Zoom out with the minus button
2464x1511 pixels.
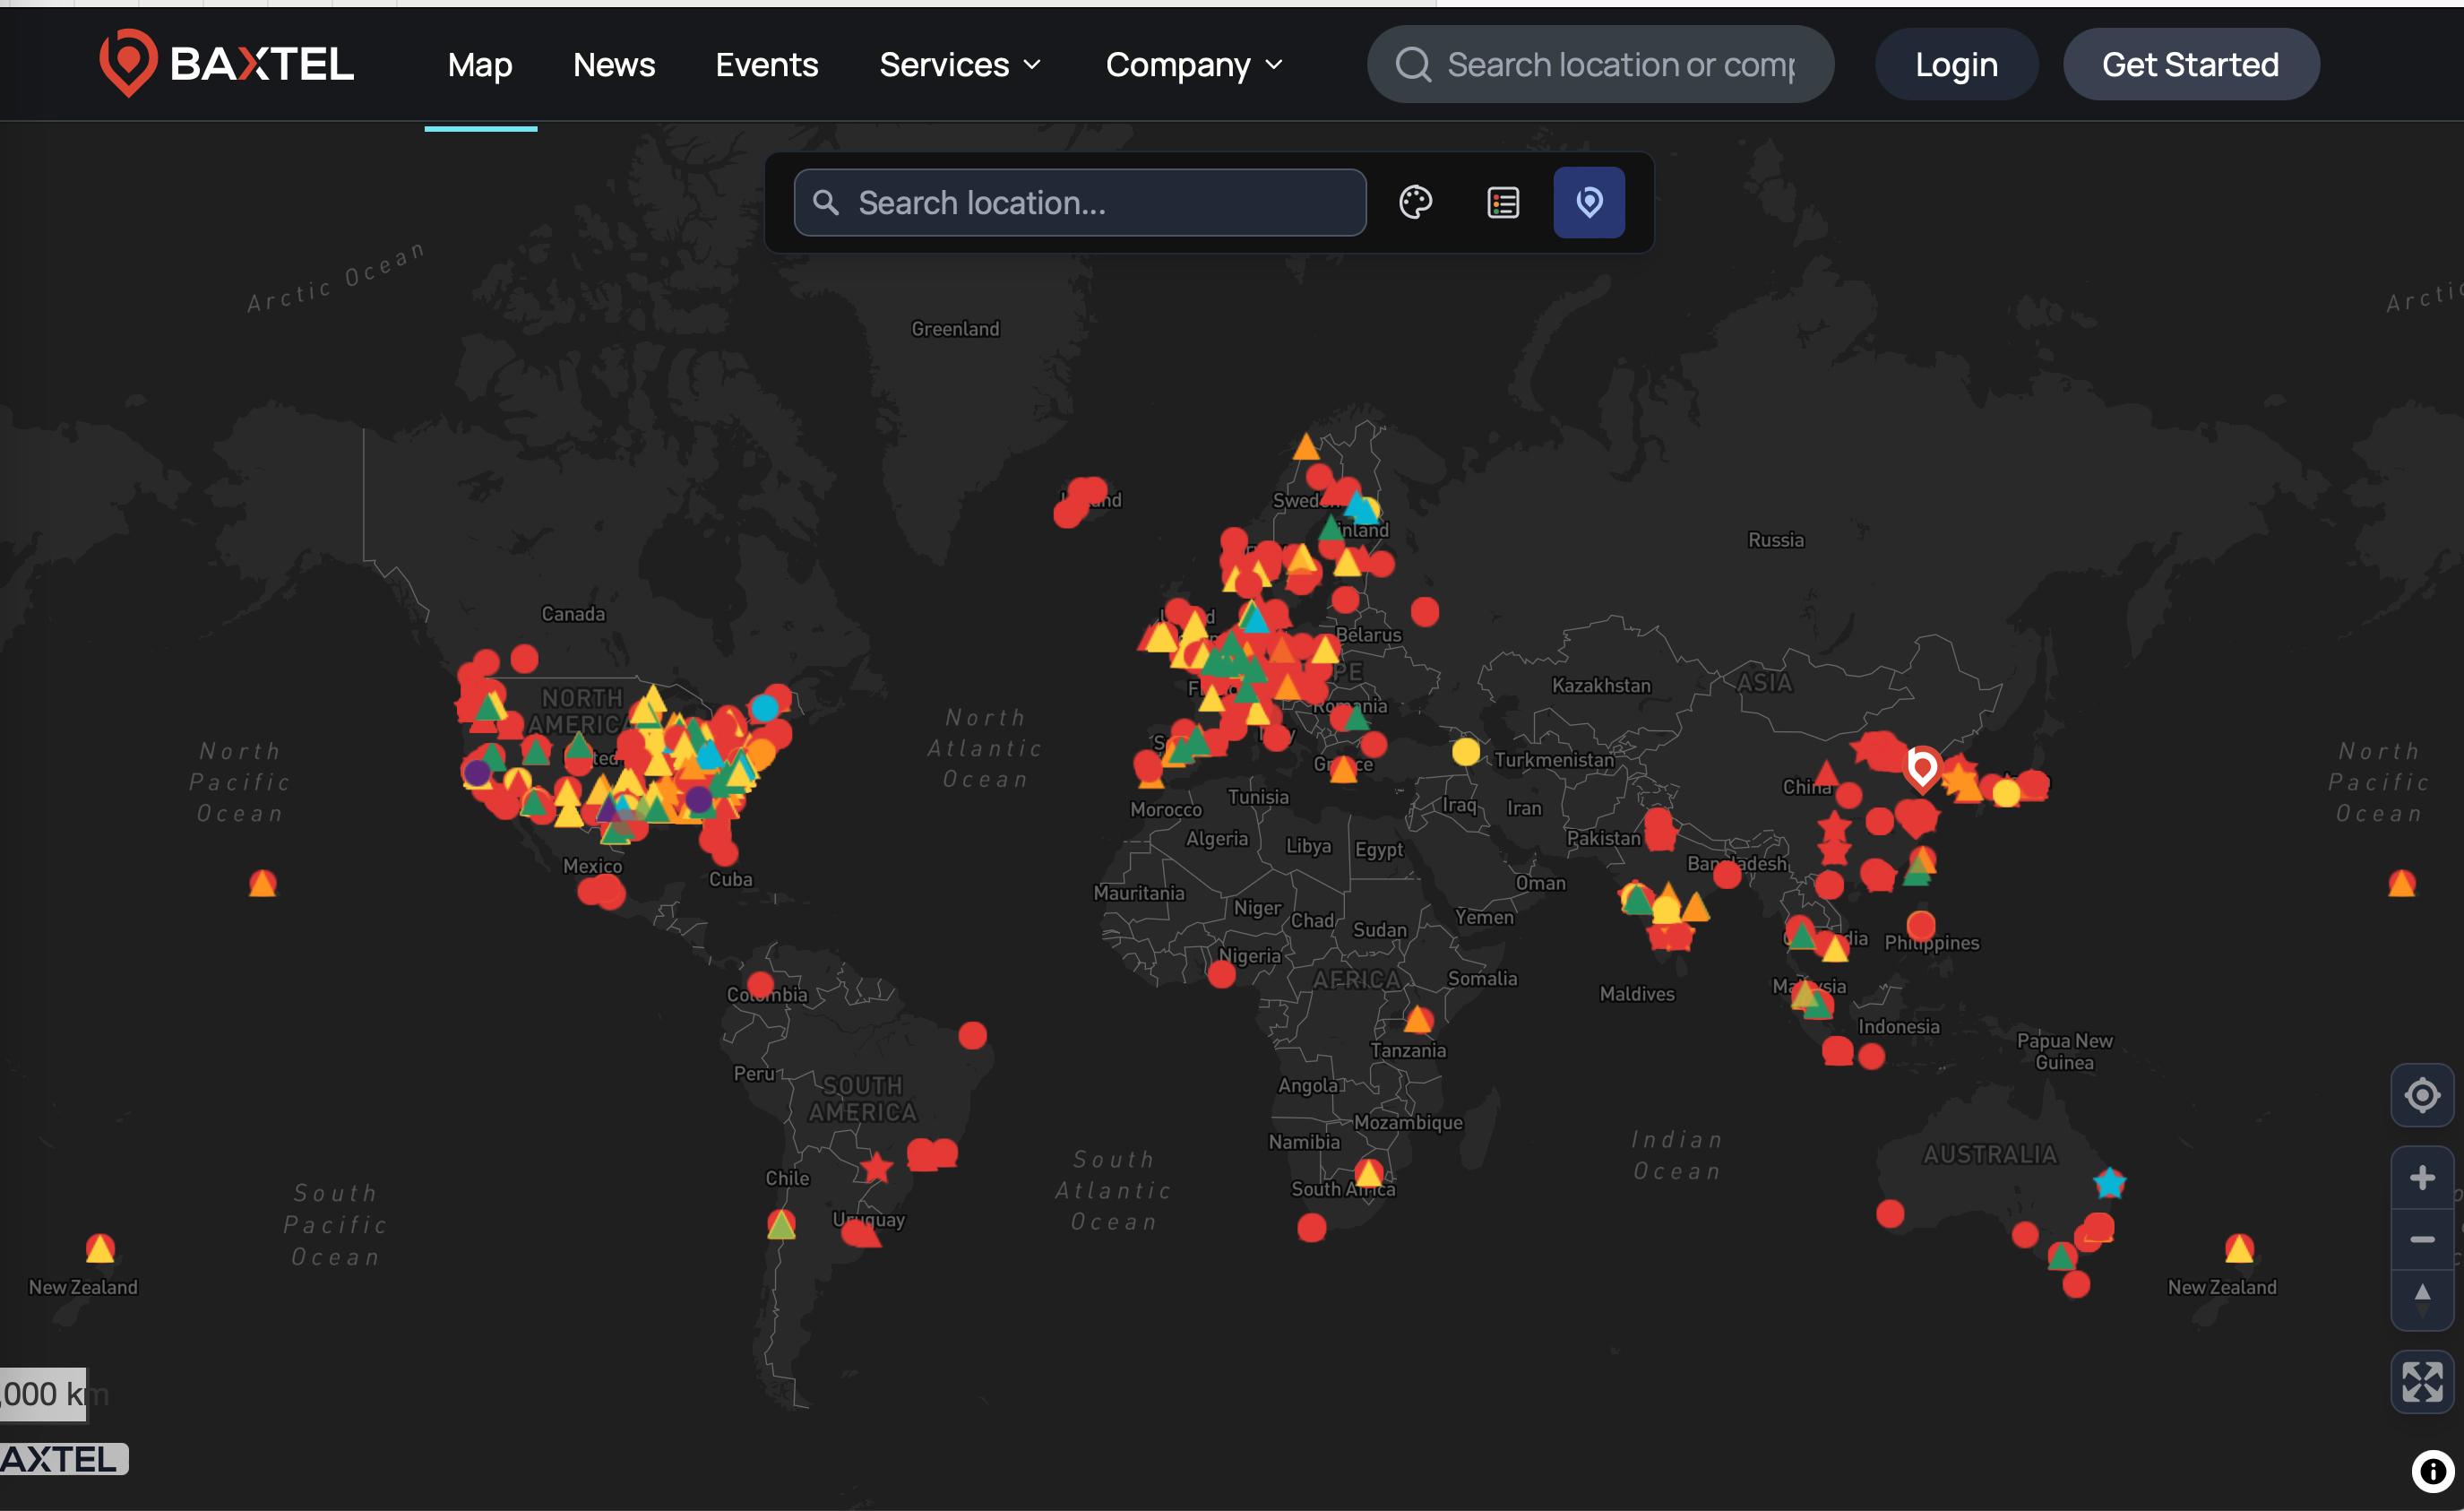2422,1239
